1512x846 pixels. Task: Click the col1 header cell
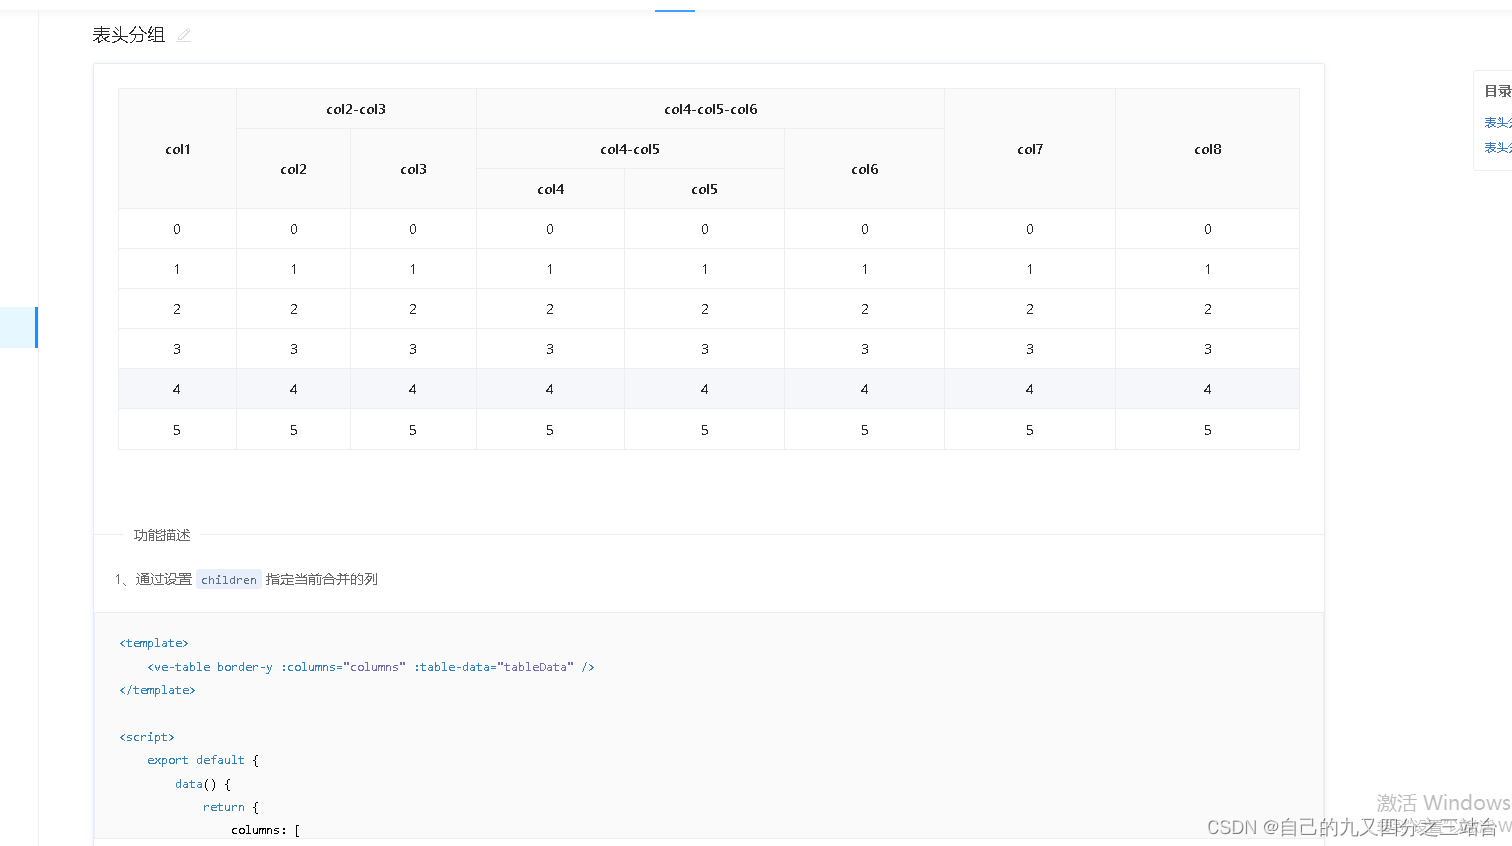point(178,149)
